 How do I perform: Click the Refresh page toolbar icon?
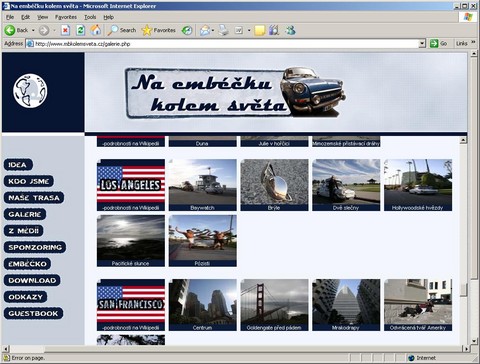click(80, 31)
